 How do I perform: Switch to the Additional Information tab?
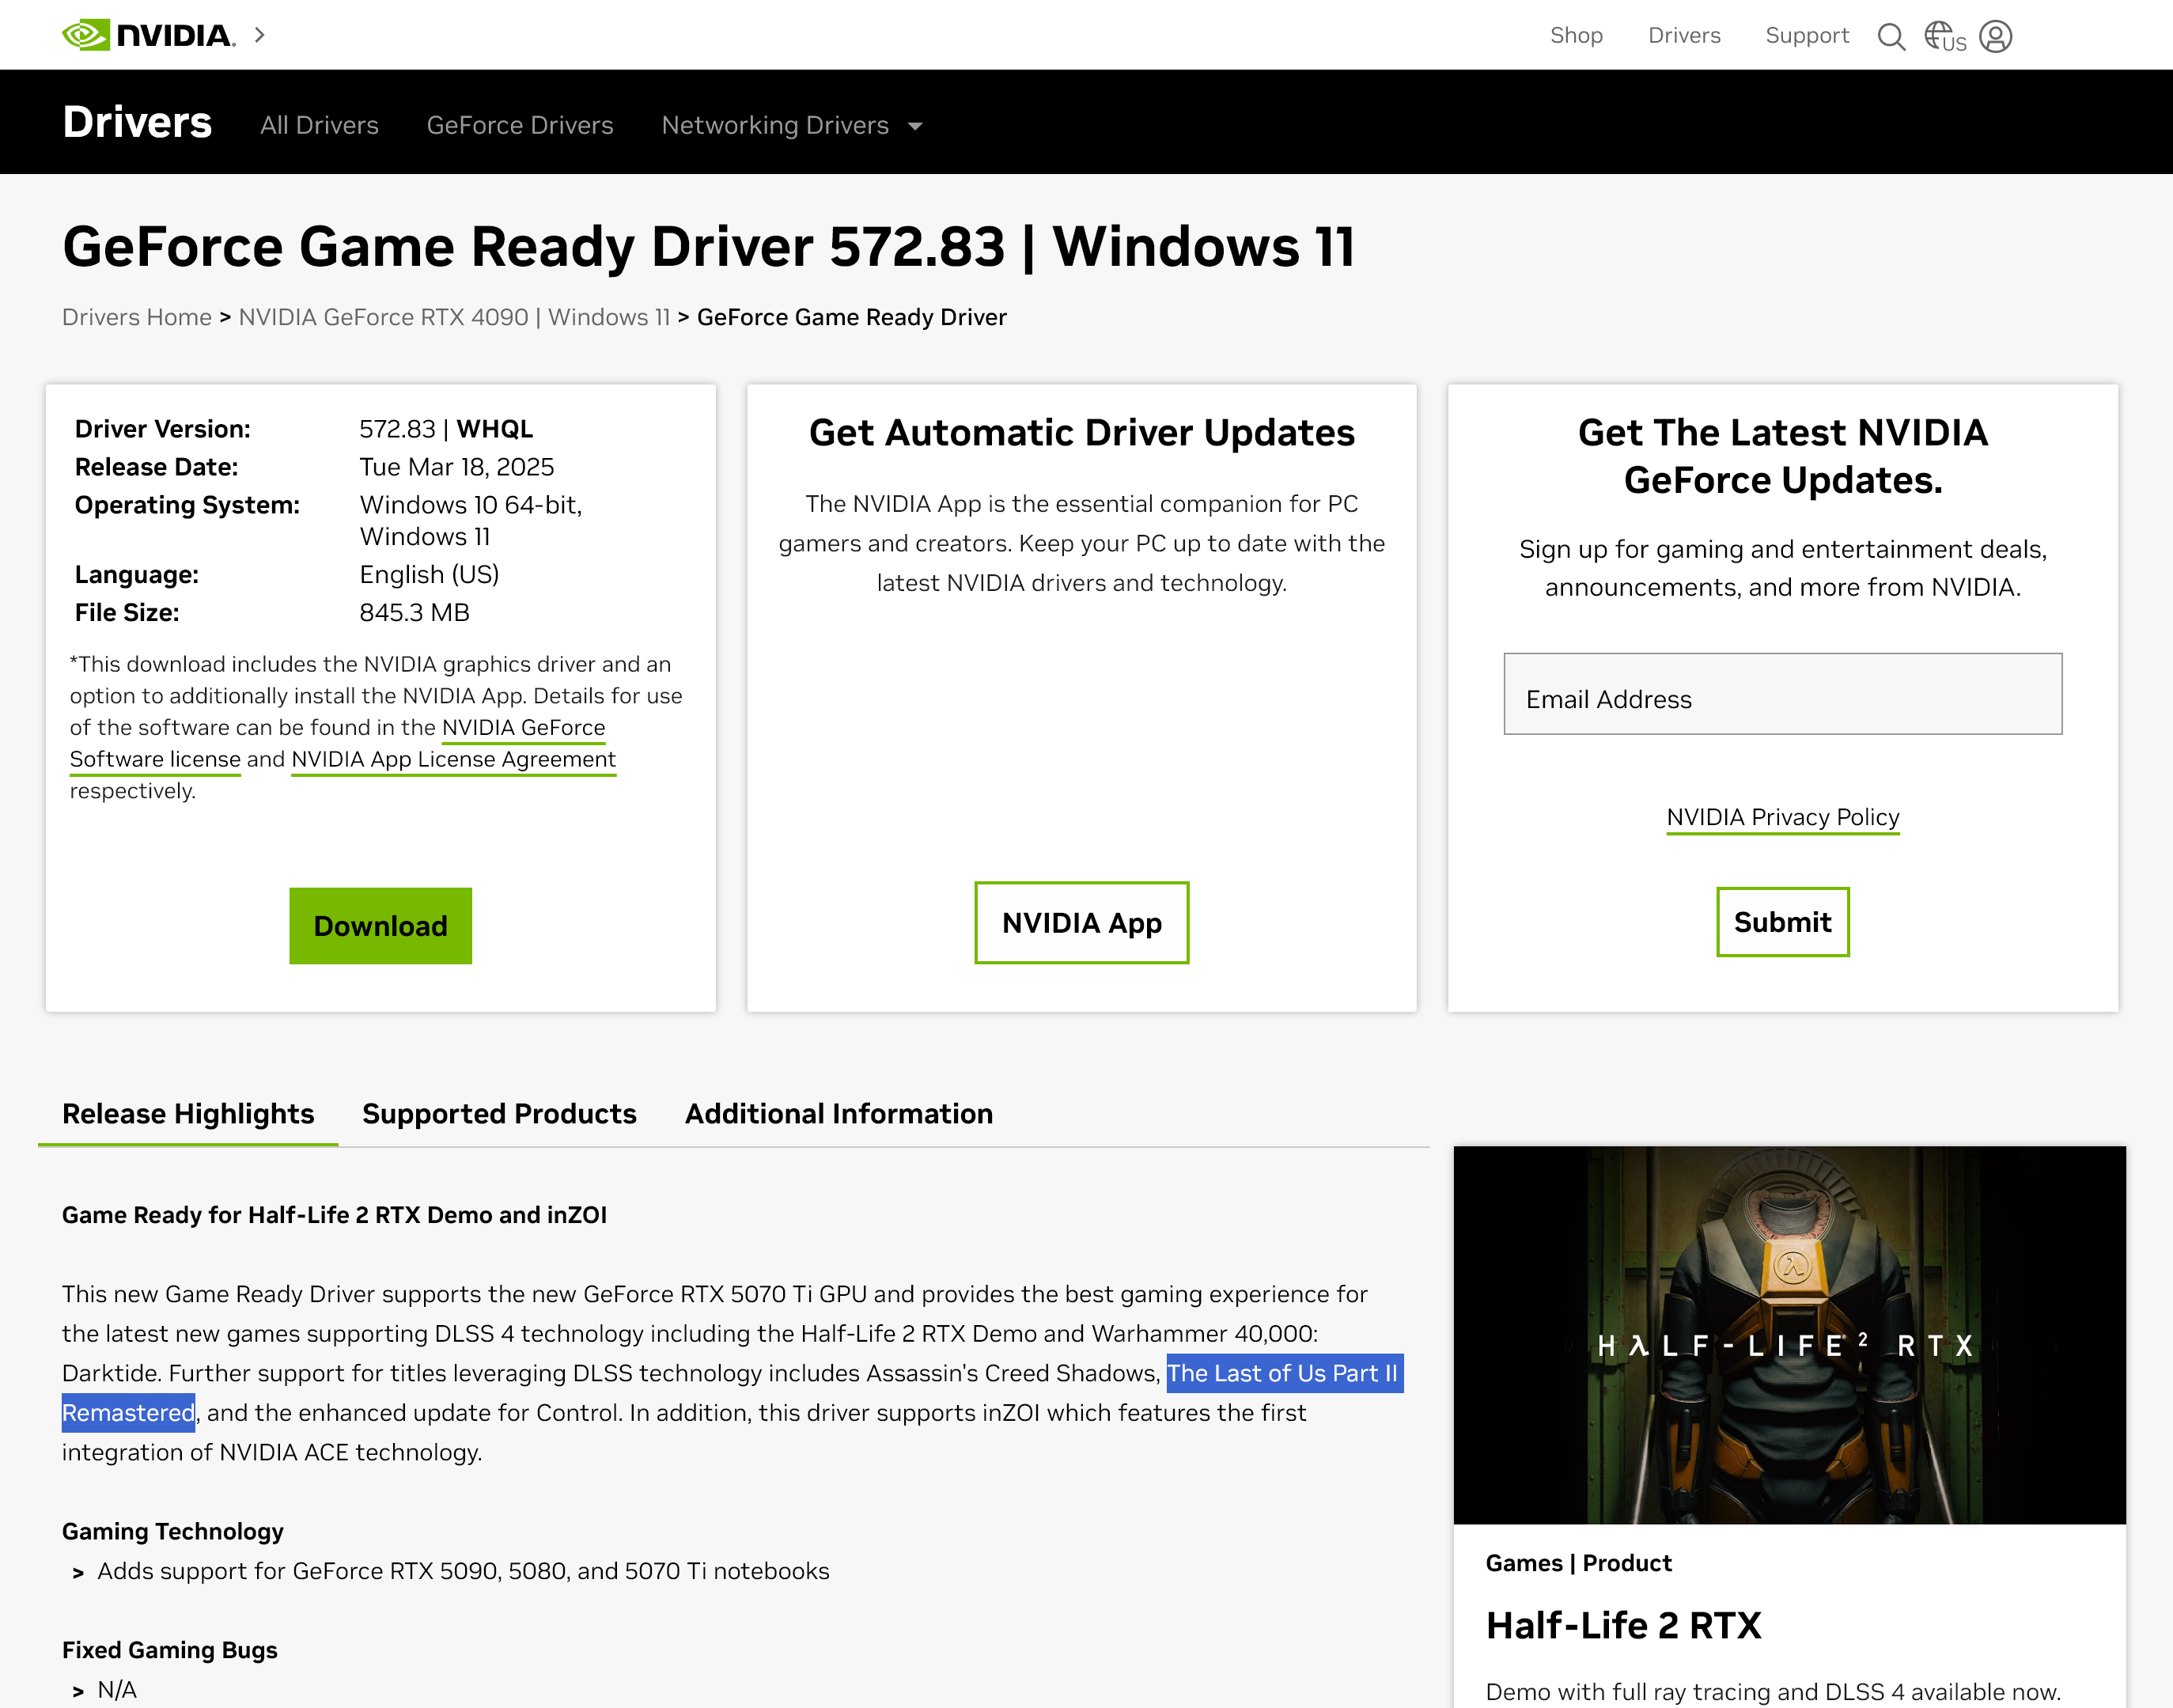(x=838, y=1113)
